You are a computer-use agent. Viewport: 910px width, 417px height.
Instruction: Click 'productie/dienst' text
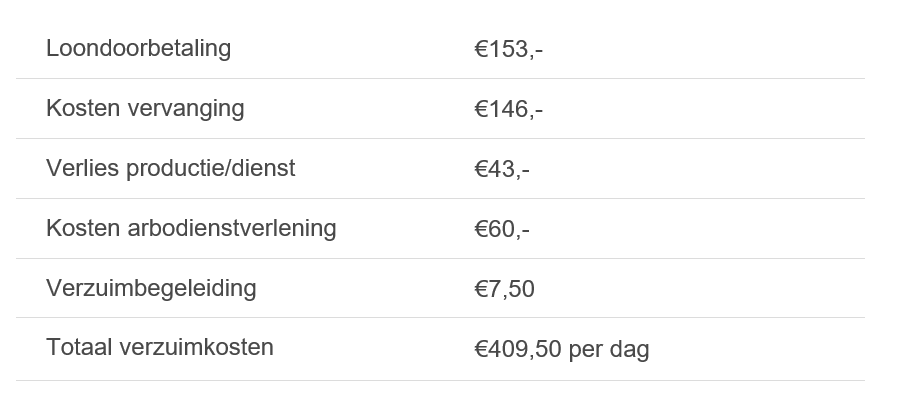click(211, 169)
